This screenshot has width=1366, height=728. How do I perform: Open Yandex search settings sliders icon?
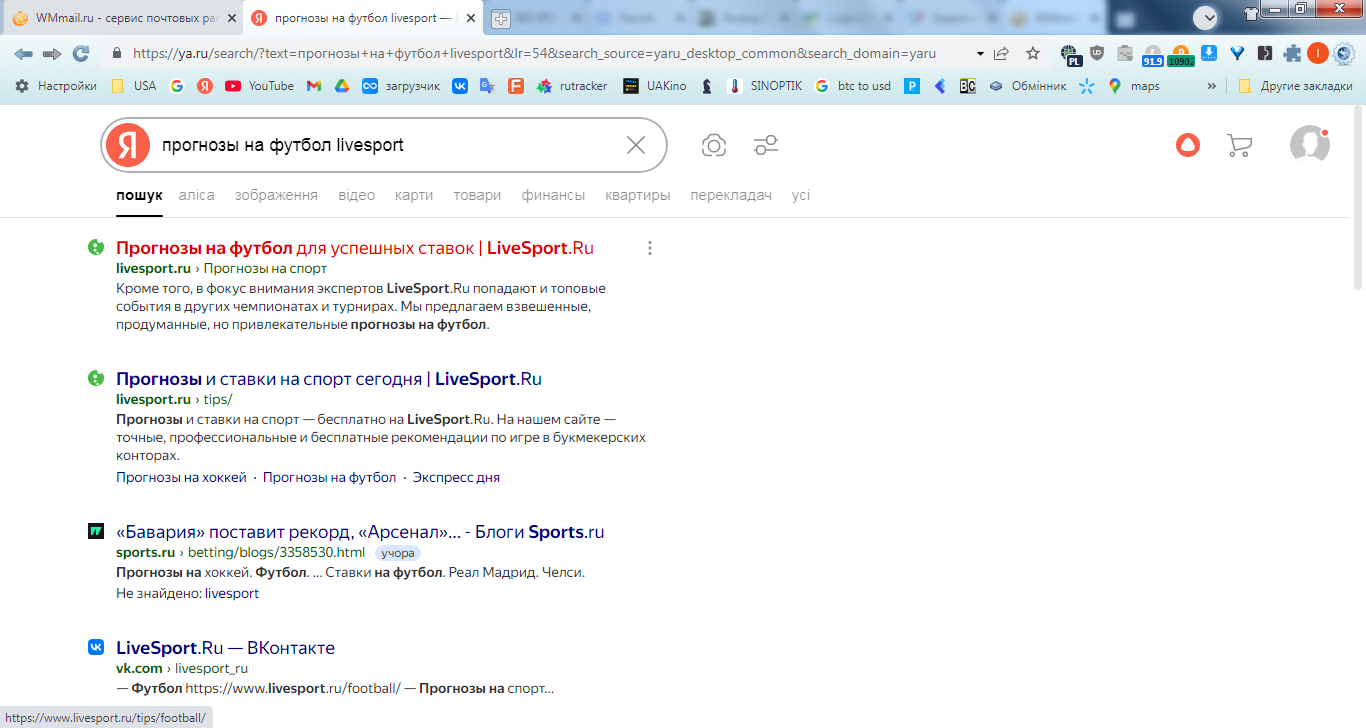766,146
